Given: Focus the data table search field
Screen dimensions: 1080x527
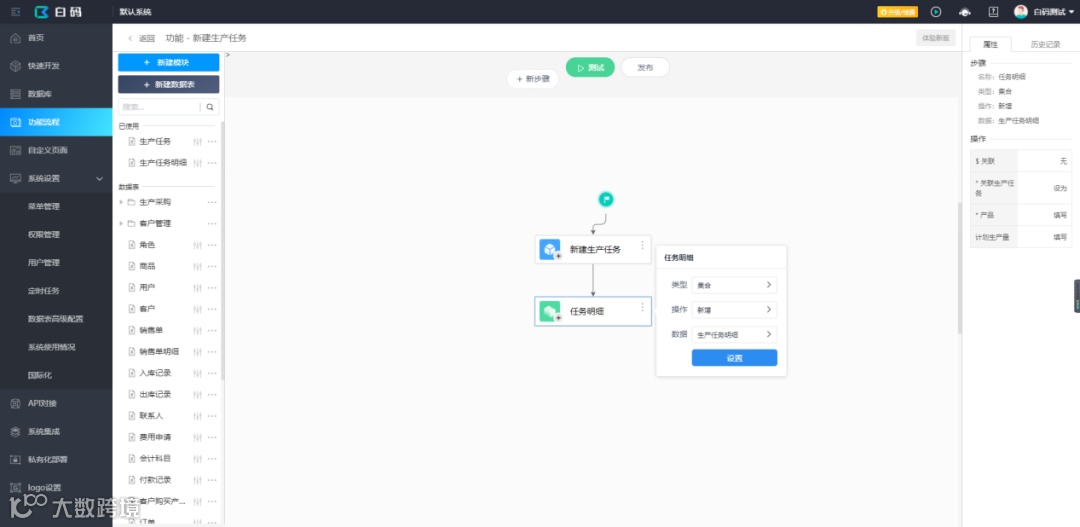Looking at the screenshot, I should [160, 107].
